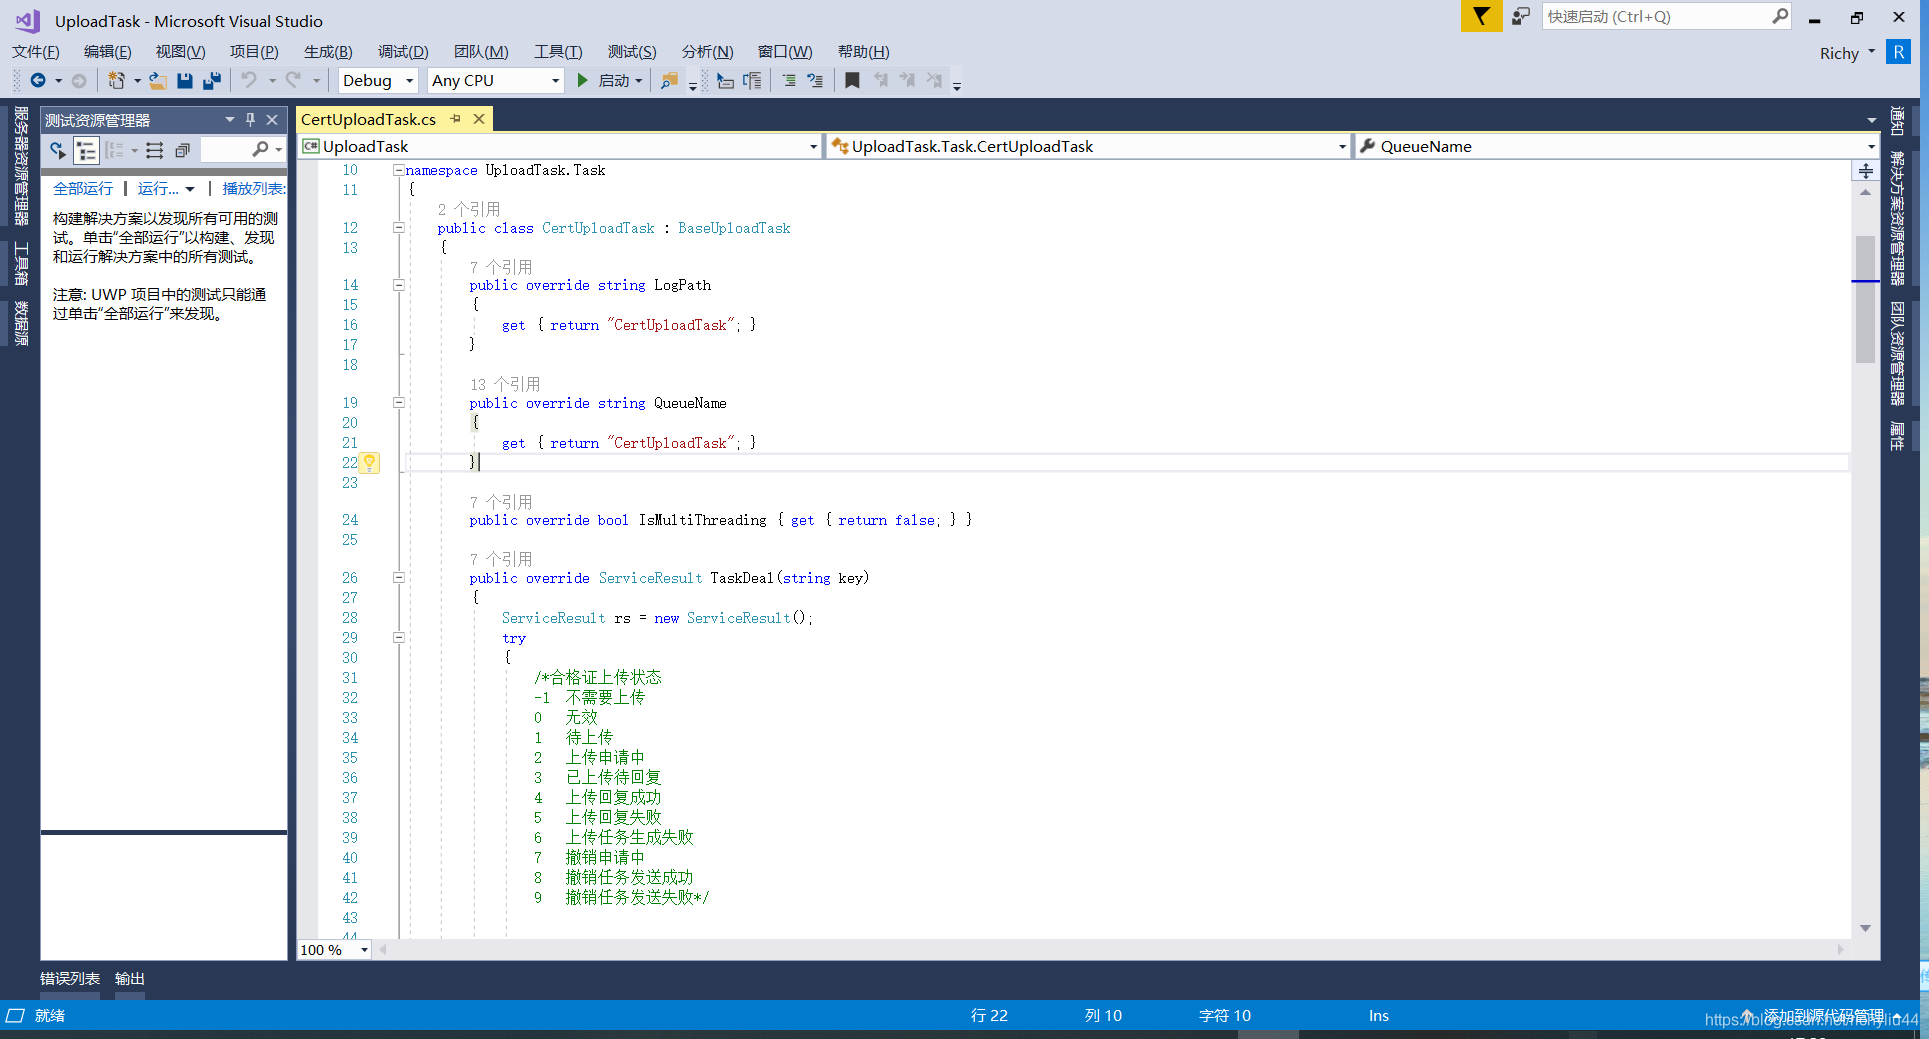Collapse the try block outline

[x=398, y=638]
